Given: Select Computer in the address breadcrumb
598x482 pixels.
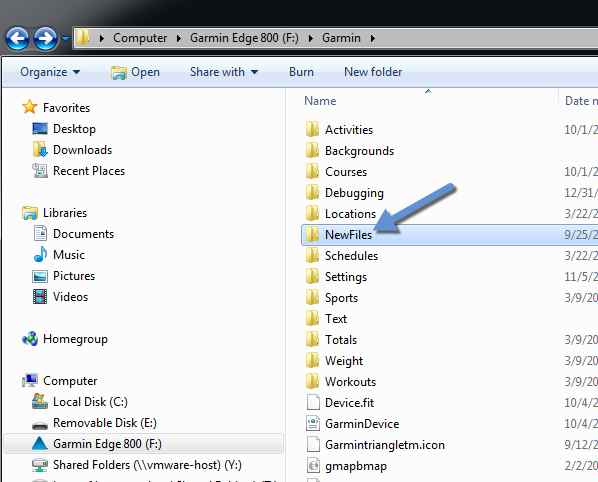Looking at the screenshot, I should (140, 38).
